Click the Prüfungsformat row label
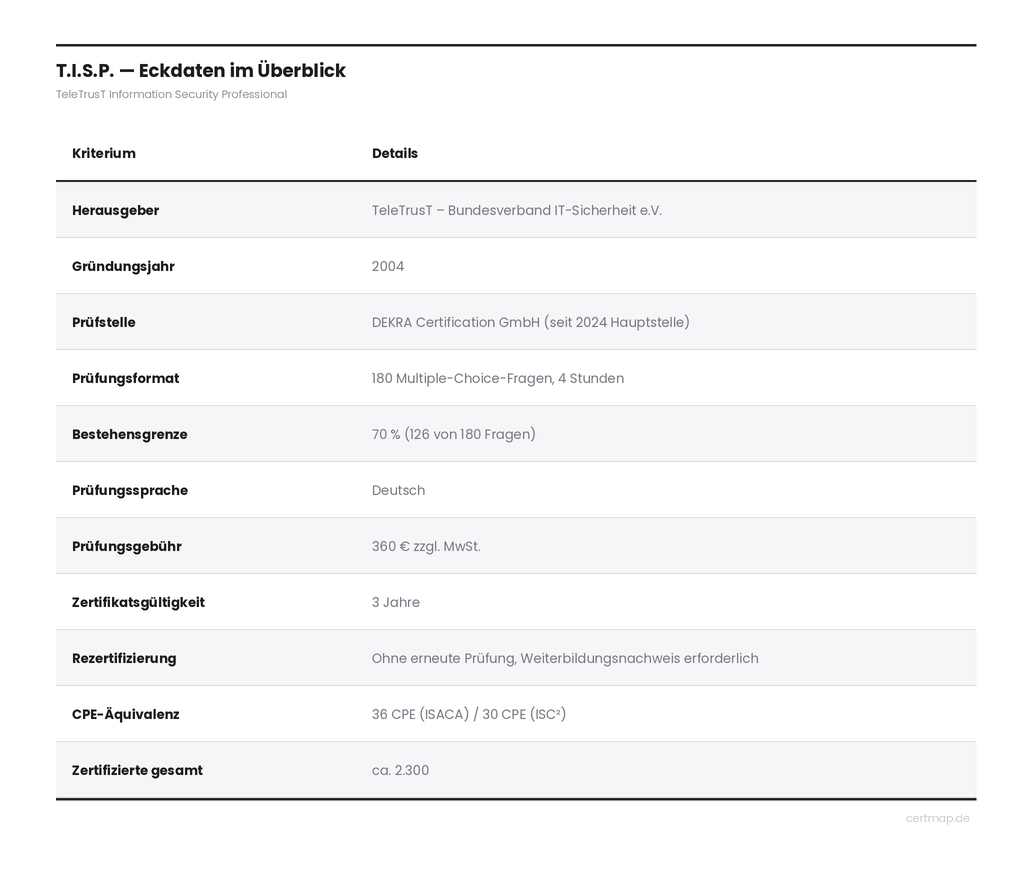1032x882 pixels. 126,378
